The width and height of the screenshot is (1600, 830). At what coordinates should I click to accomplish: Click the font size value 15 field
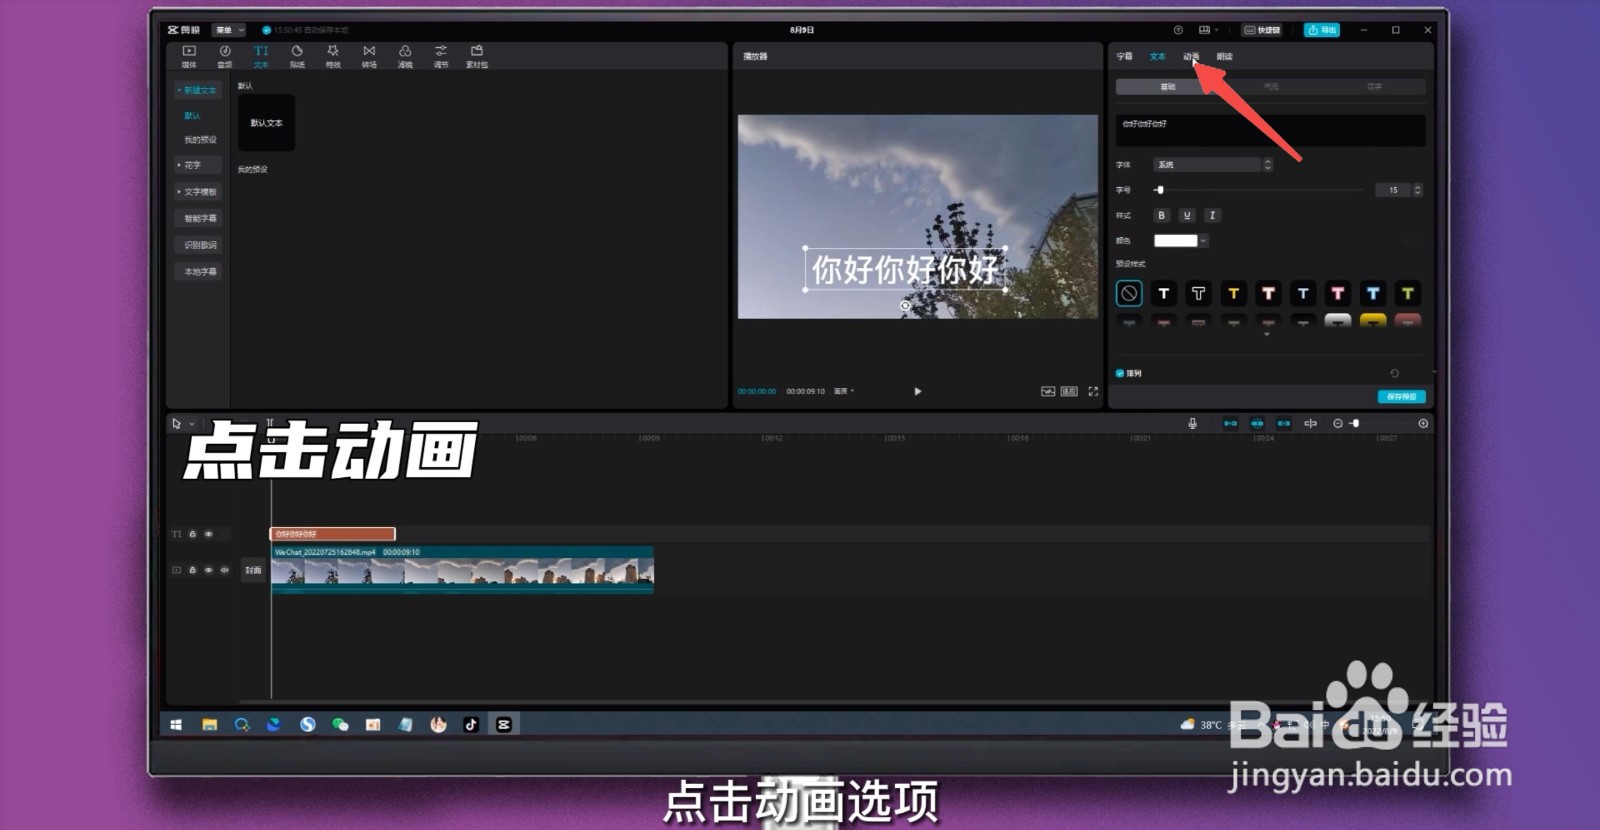click(1393, 190)
